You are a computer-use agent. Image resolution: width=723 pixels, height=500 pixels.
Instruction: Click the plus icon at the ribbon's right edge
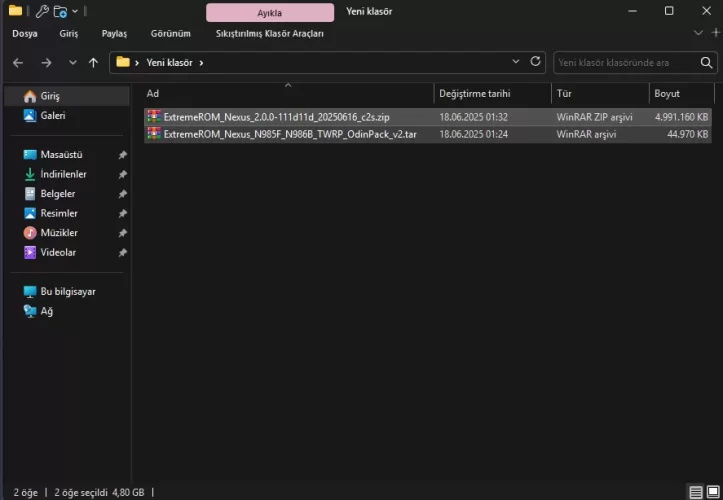(716, 33)
